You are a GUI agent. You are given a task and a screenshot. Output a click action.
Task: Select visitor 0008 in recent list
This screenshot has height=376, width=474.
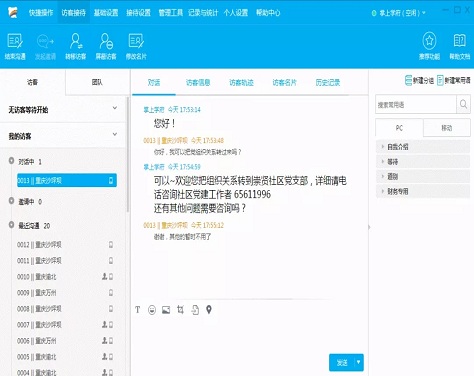coord(65,309)
